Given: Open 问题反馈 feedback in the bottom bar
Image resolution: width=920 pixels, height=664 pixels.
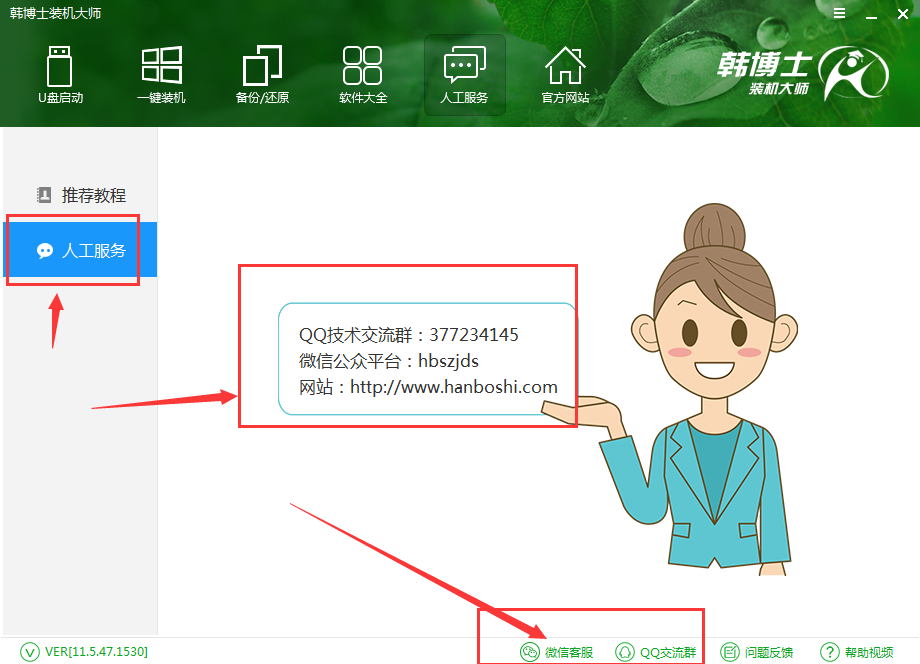Looking at the screenshot, I should (757, 652).
